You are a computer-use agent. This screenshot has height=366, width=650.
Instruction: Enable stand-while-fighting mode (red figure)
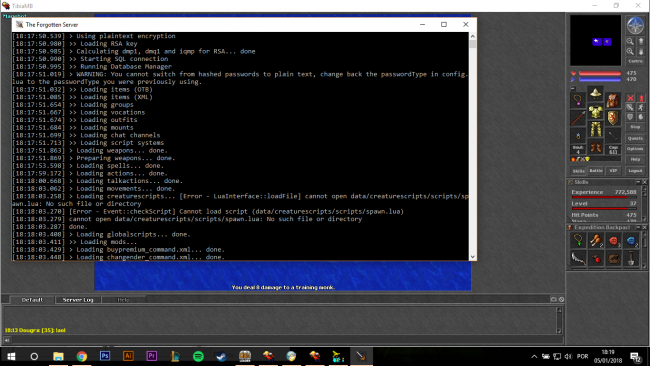[641, 98]
